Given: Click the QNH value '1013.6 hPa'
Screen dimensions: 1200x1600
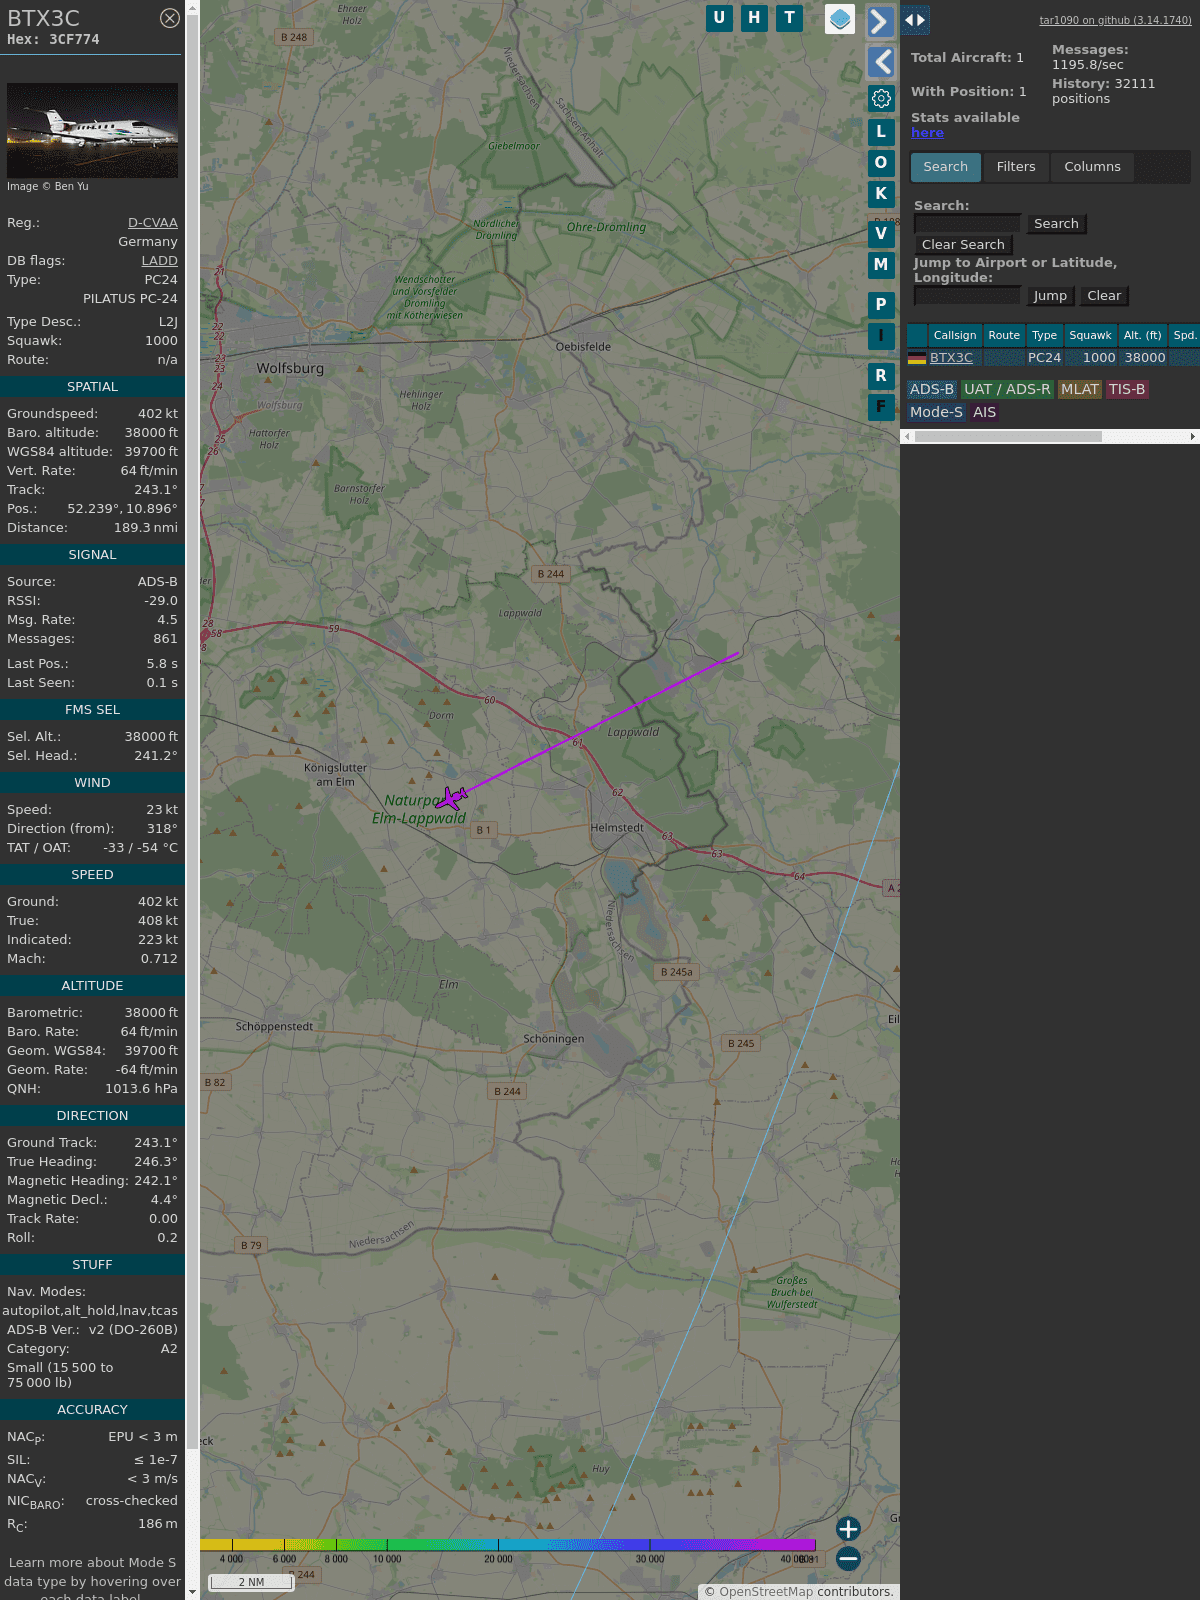Looking at the screenshot, I should [141, 1089].
